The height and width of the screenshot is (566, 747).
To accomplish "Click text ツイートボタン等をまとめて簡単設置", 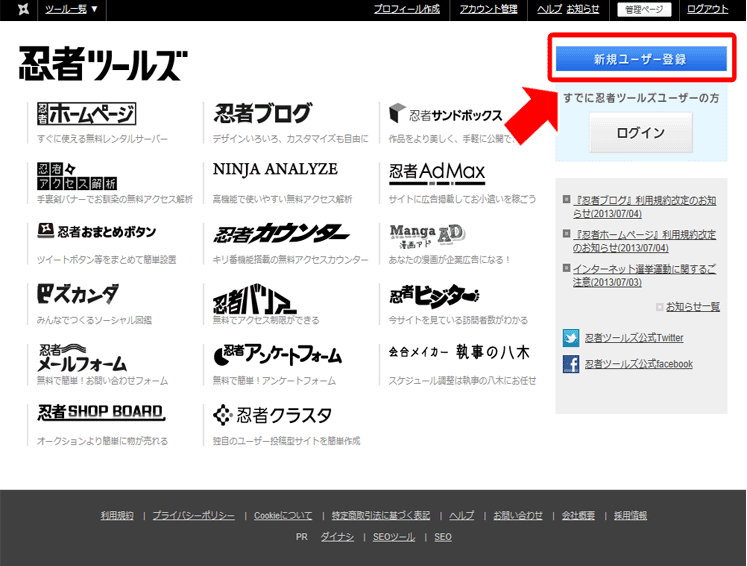I will [x=107, y=260].
